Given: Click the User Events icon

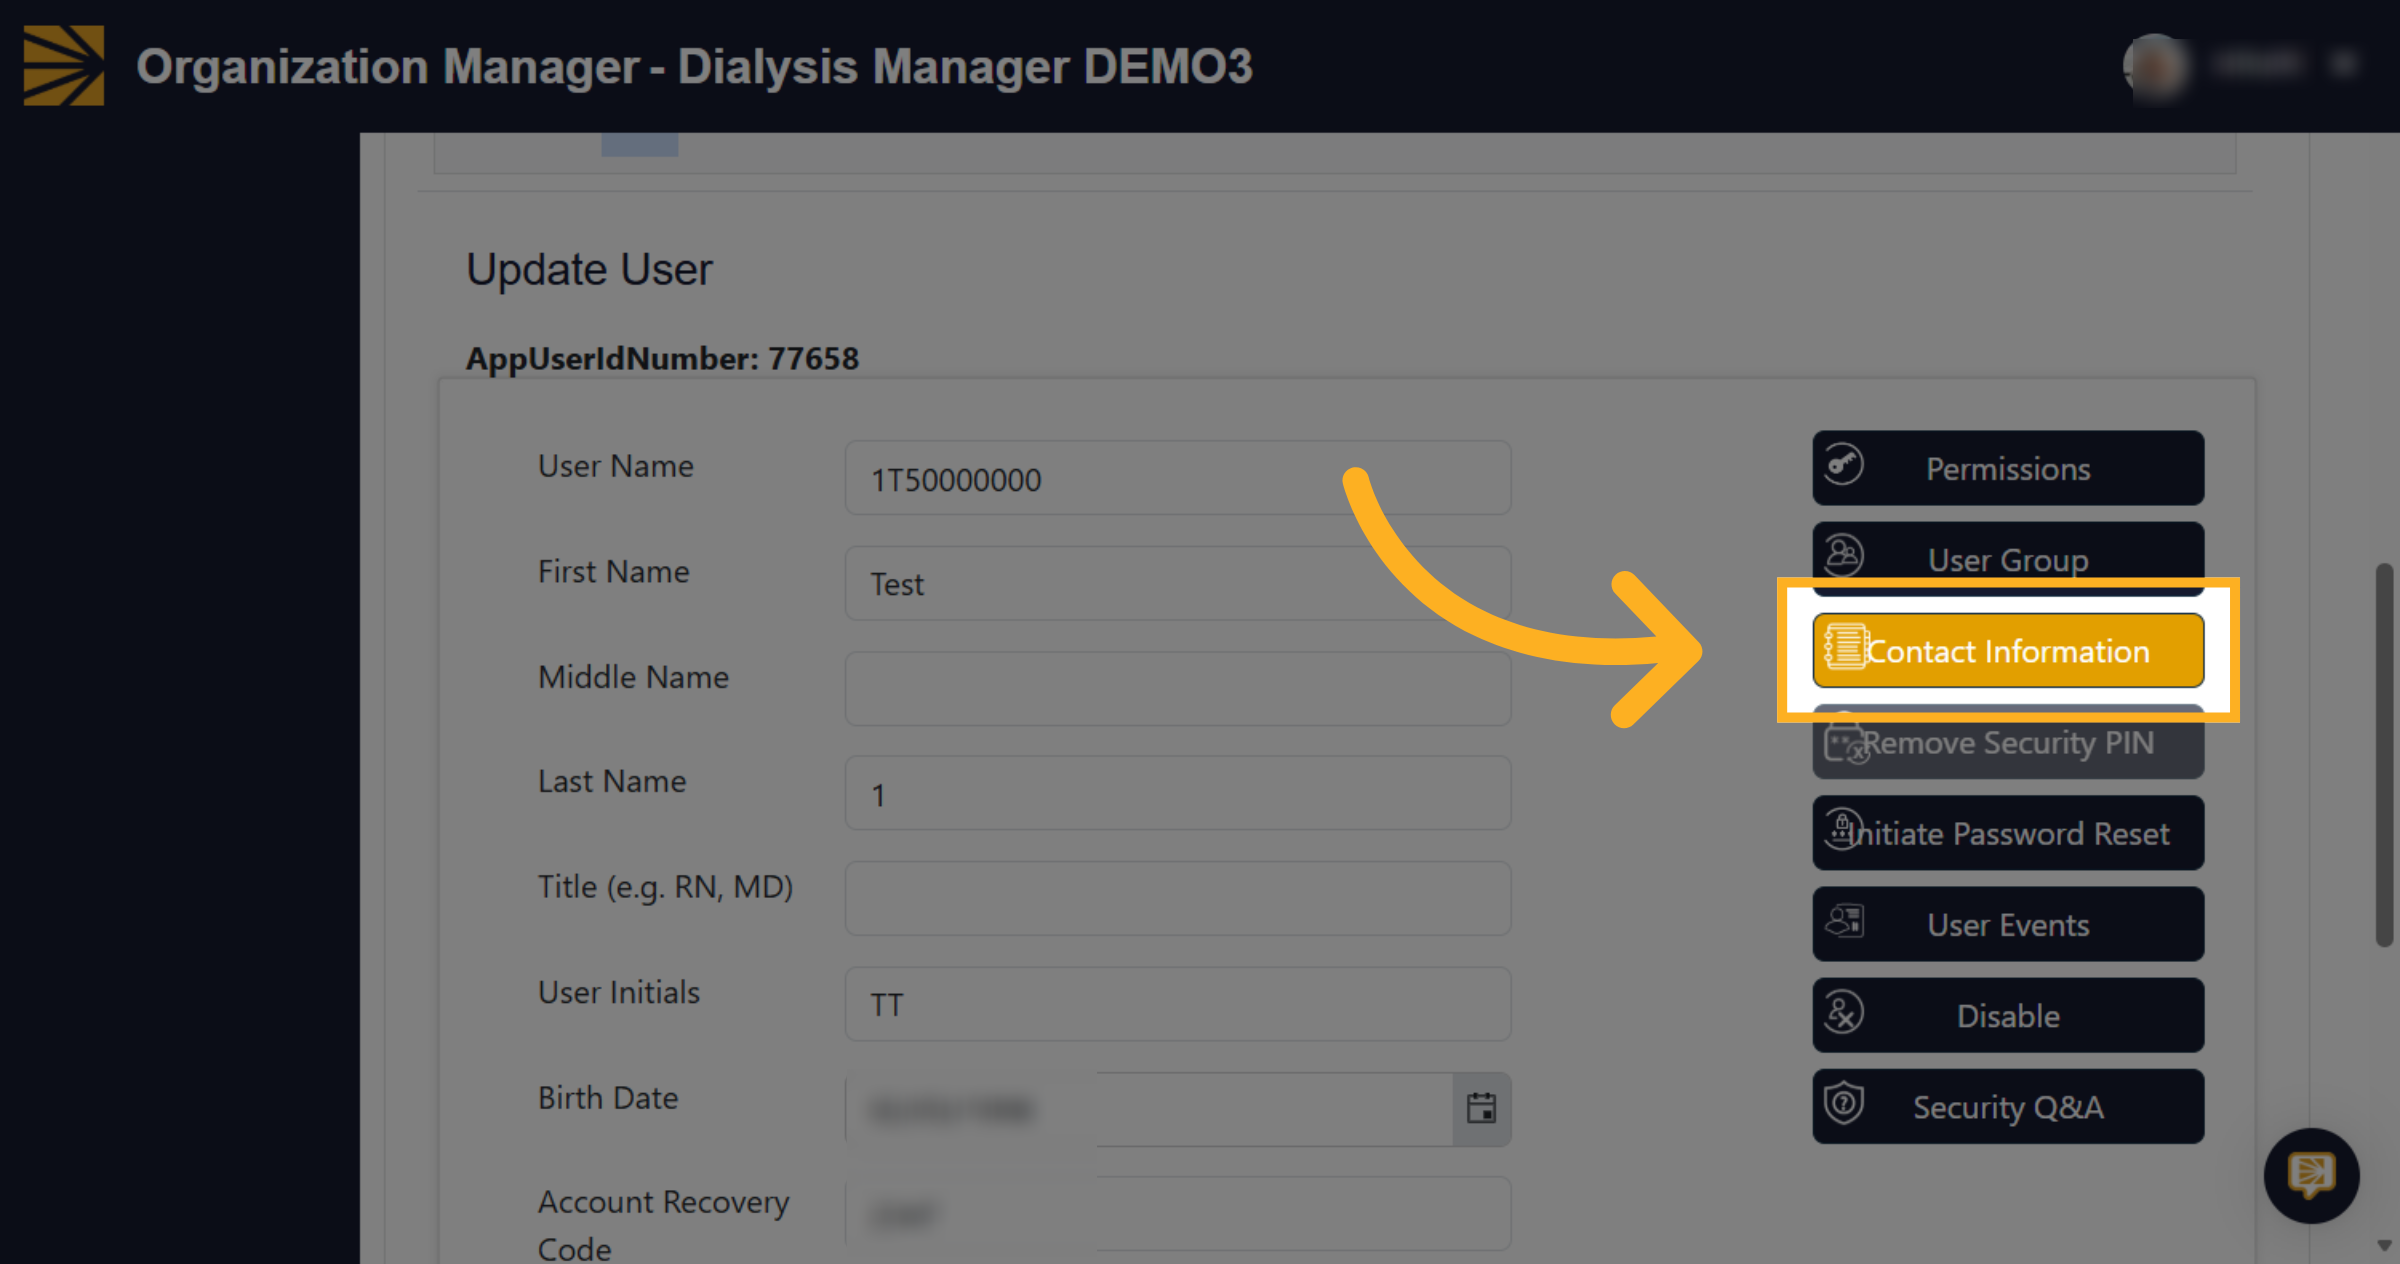Looking at the screenshot, I should tap(1845, 921).
